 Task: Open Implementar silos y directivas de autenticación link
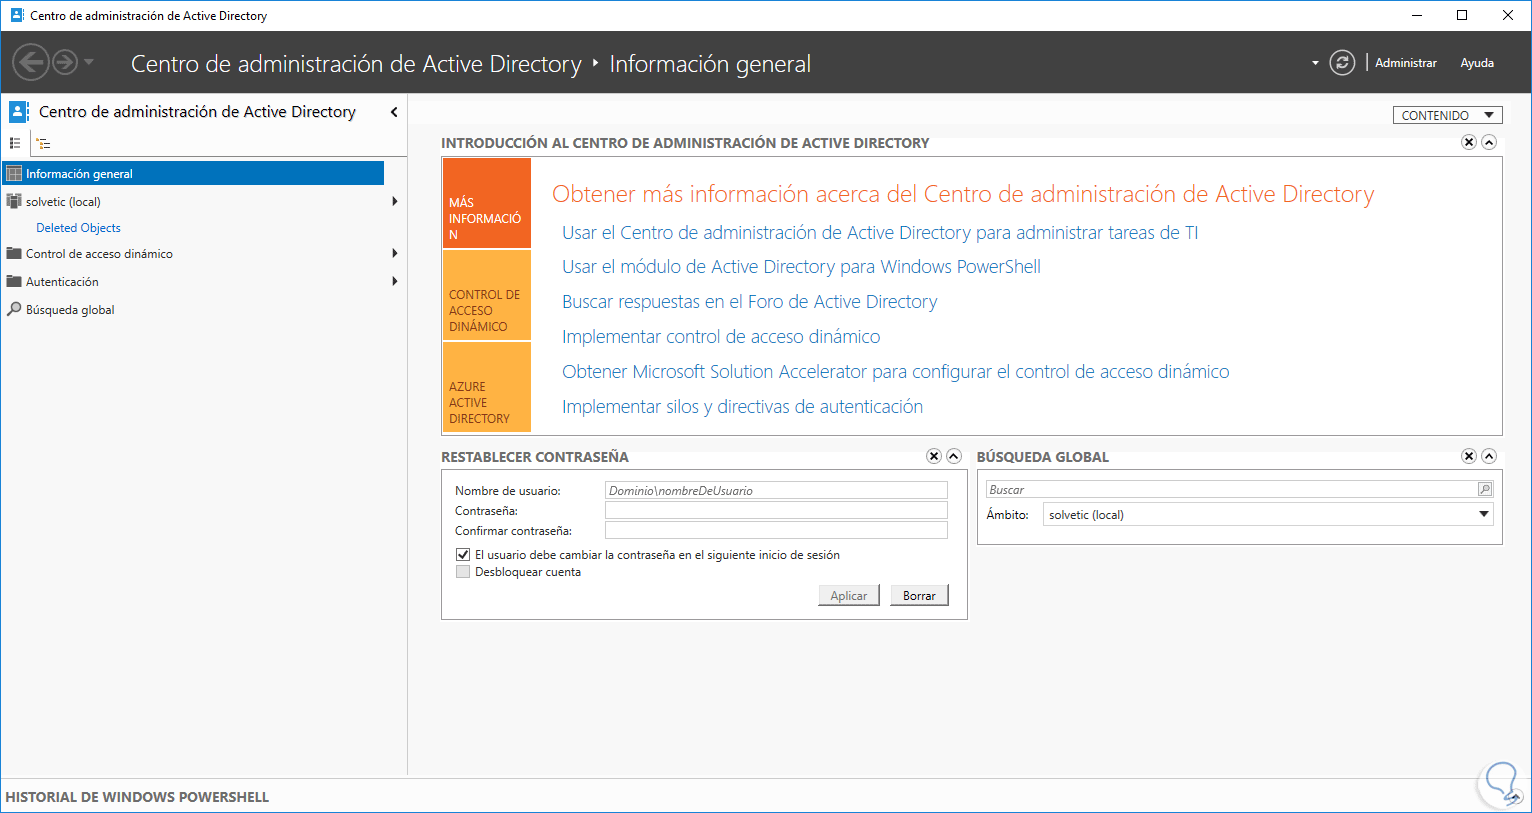coord(742,407)
